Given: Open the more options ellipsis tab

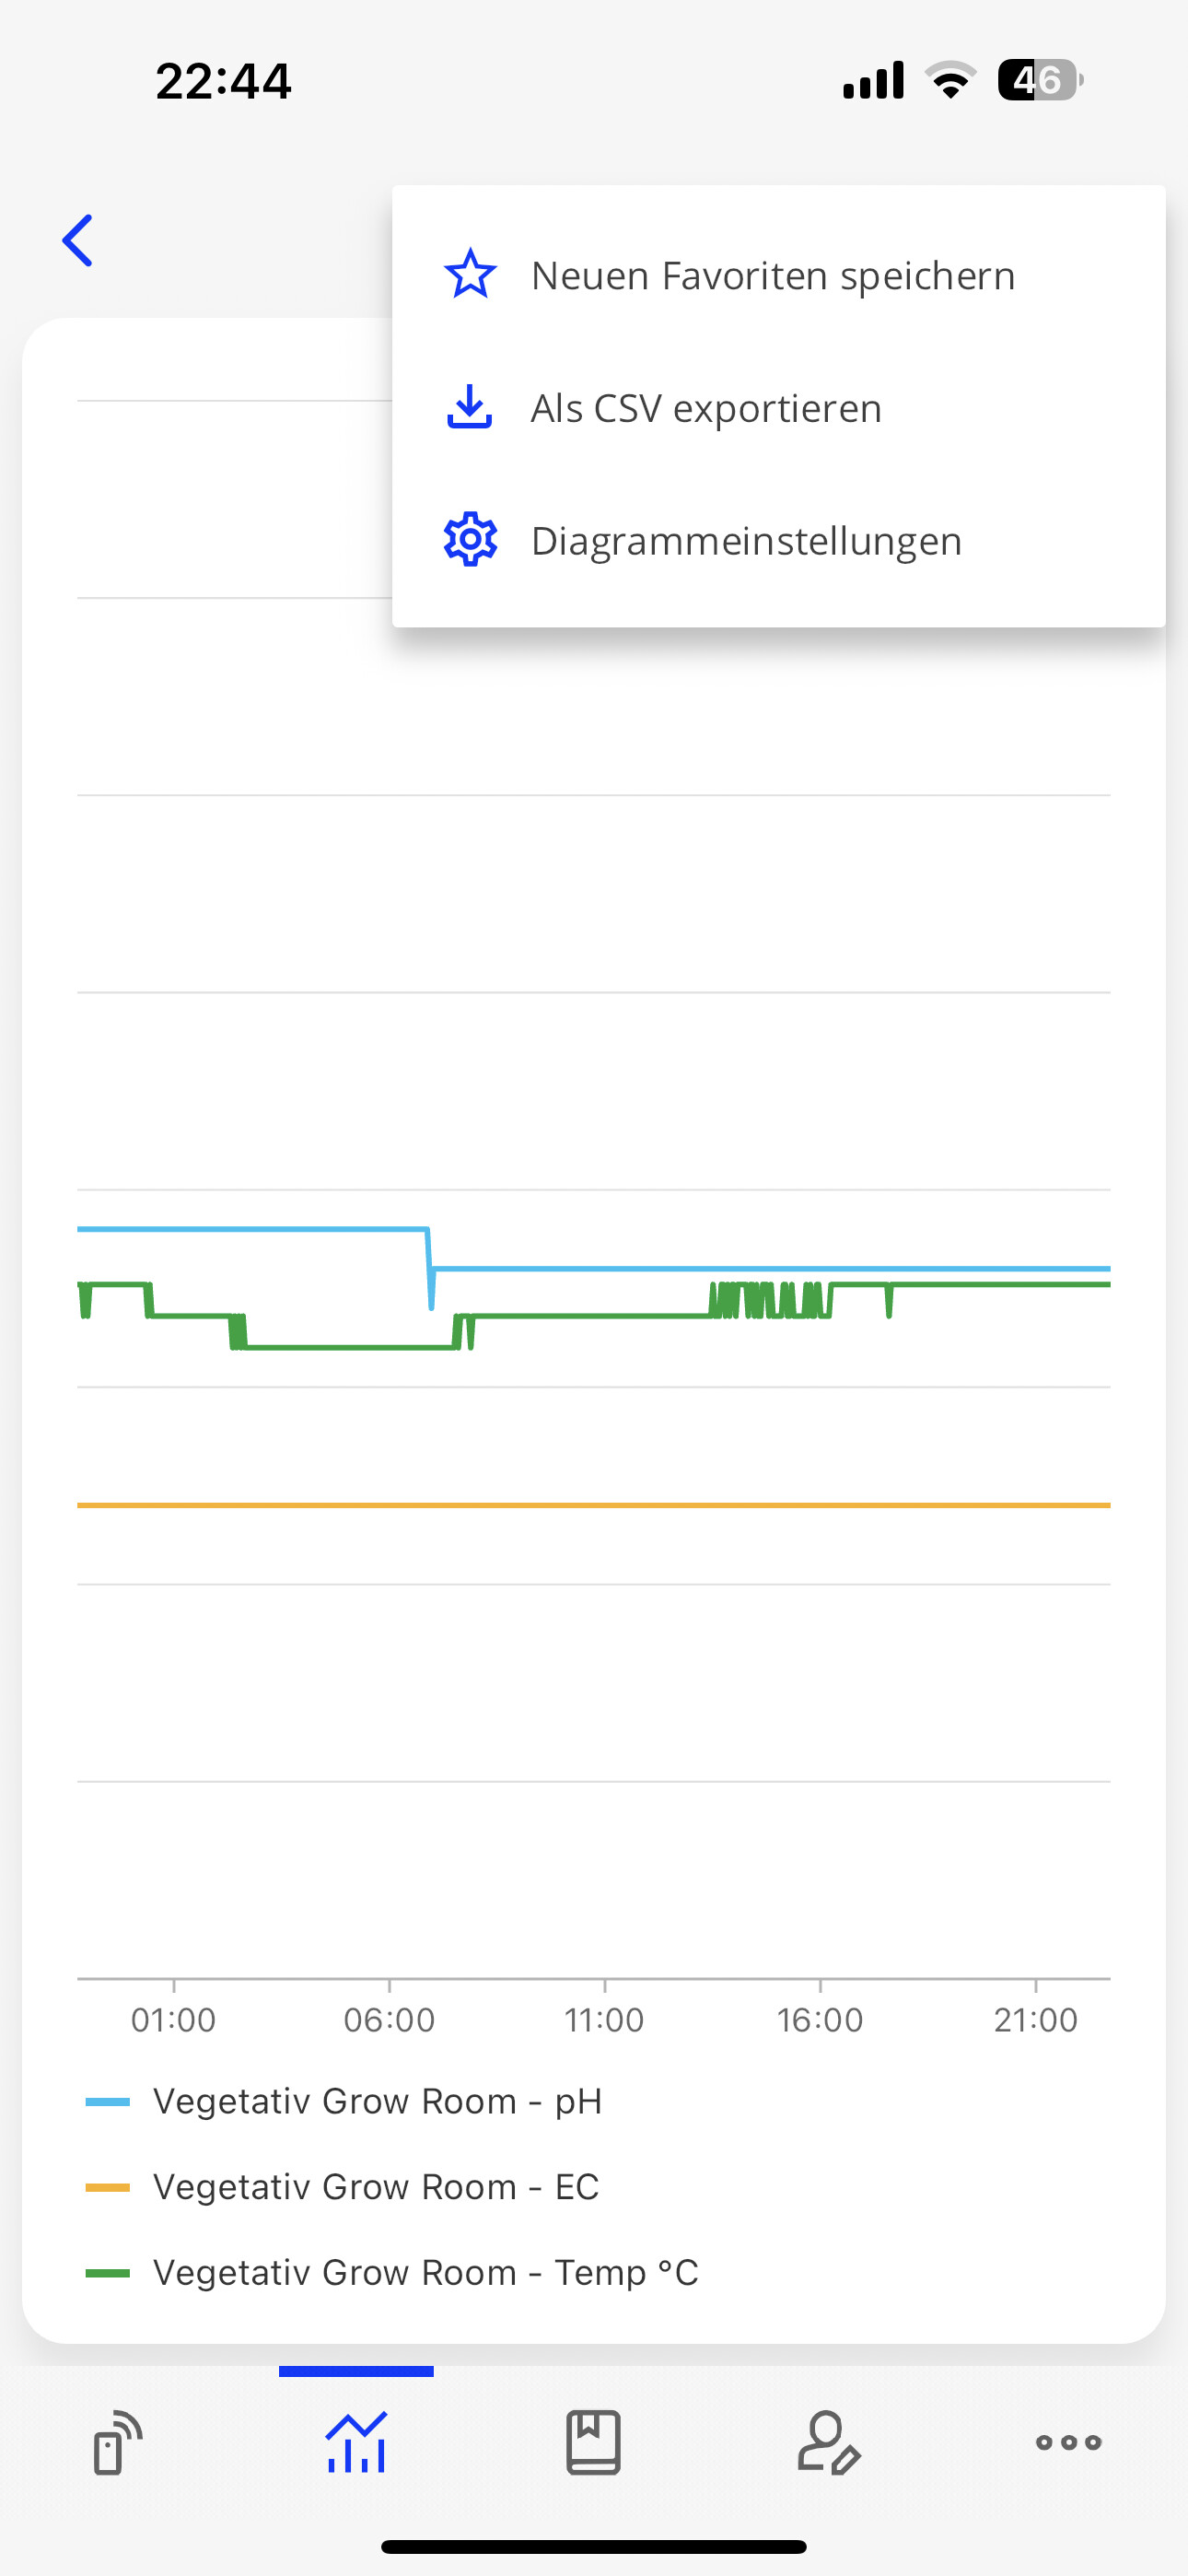Looking at the screenshot, I should click(x=1068, y=2442).
